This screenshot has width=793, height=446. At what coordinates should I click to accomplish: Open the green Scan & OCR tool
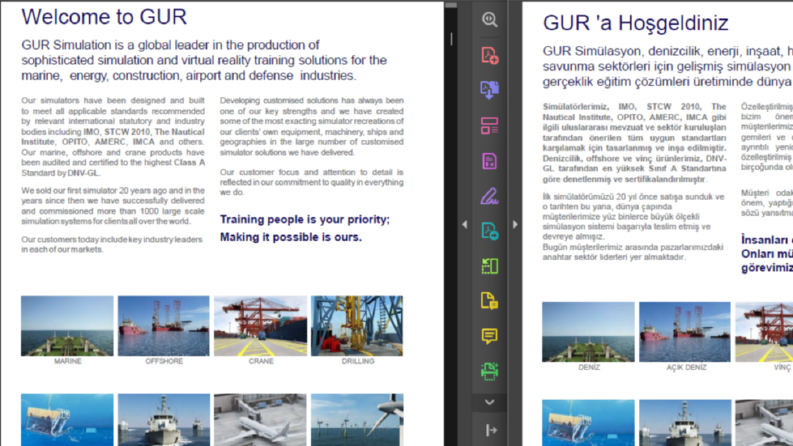pos(489,371)
